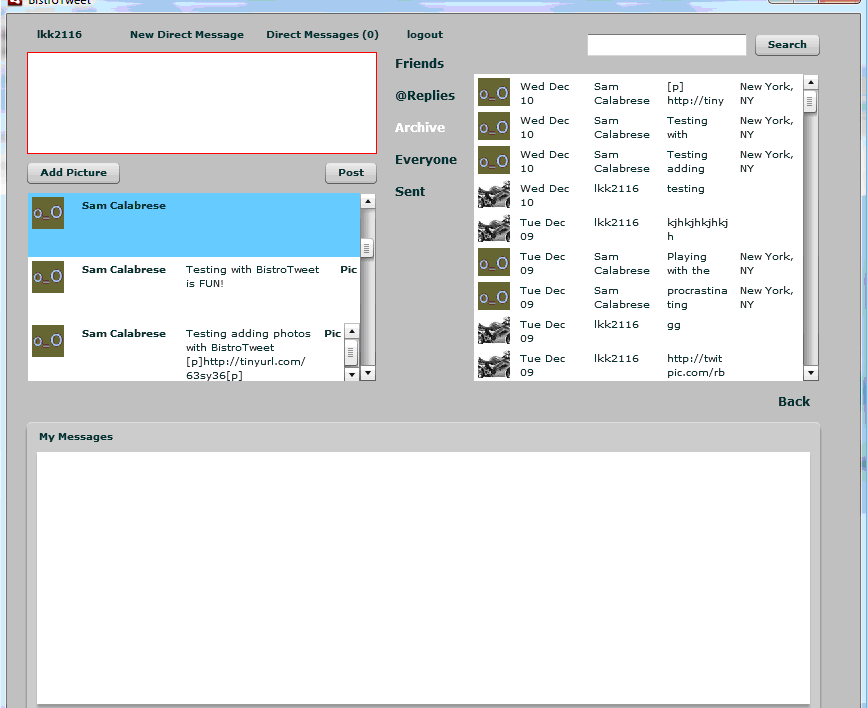Click '[p] http://tiny' tweet text
Viewport: 867px width, 708px height.
tap(695, 93)
